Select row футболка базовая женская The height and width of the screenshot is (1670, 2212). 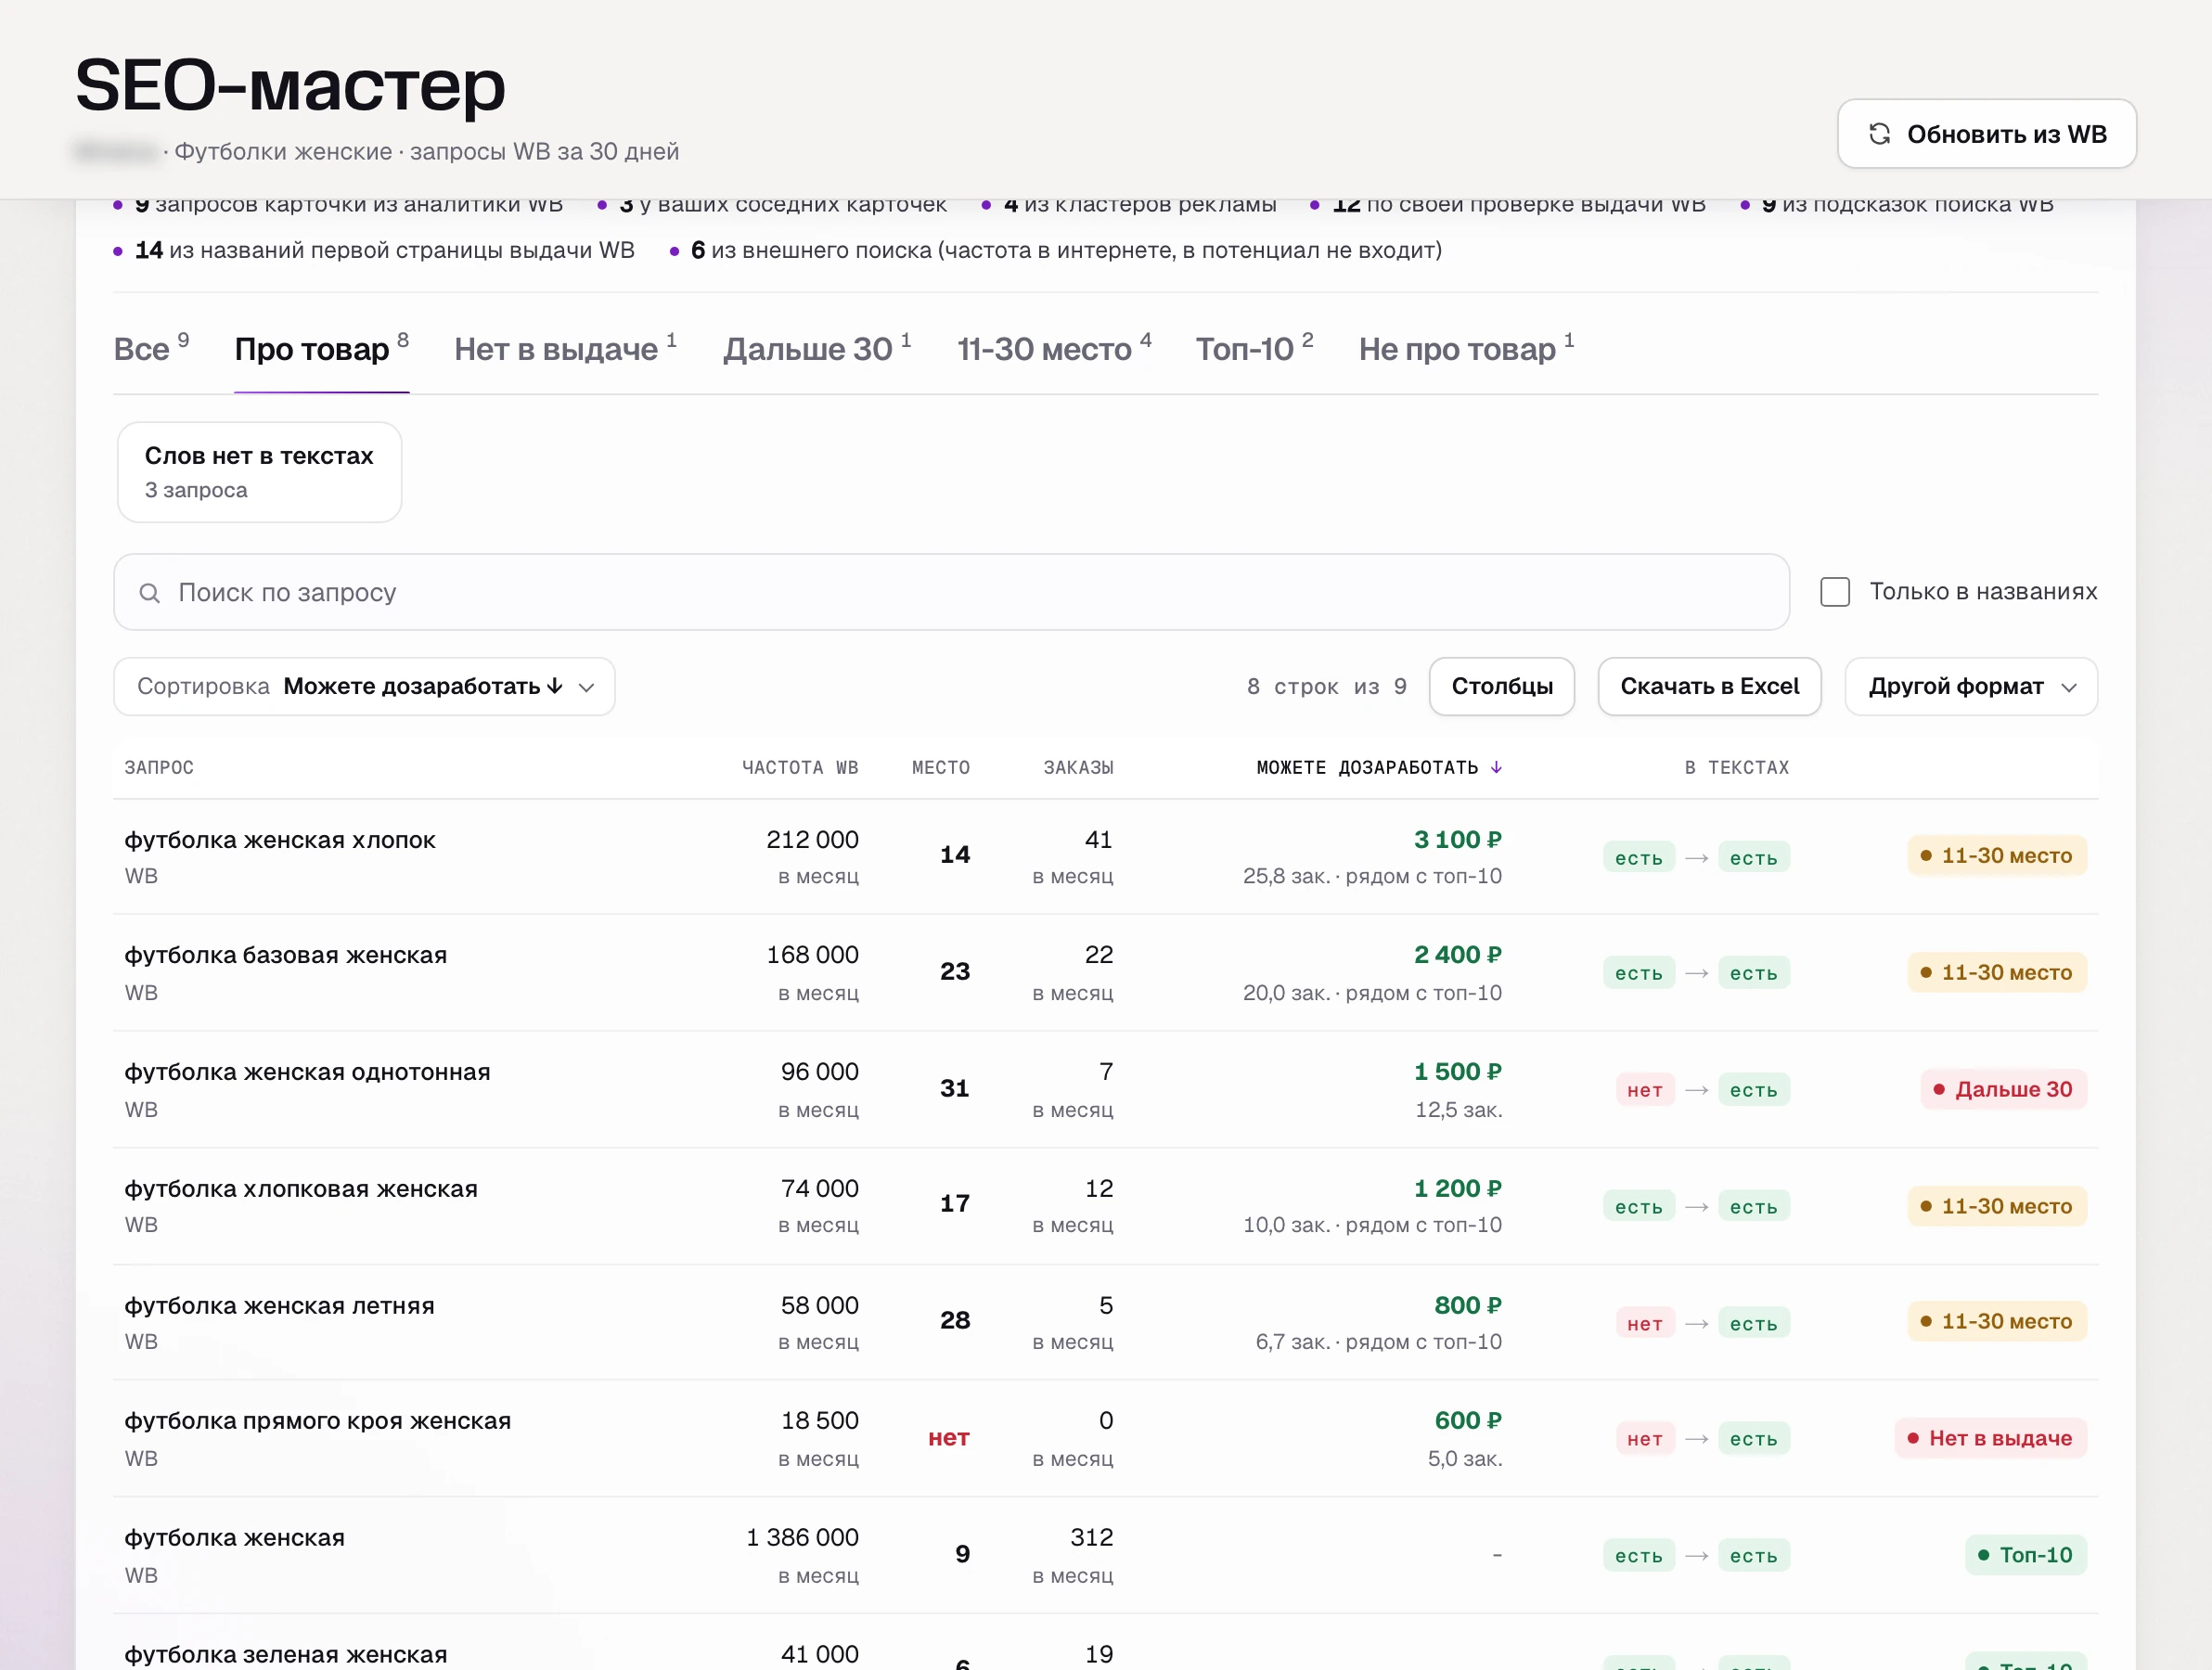click(x=1105, y=973)
